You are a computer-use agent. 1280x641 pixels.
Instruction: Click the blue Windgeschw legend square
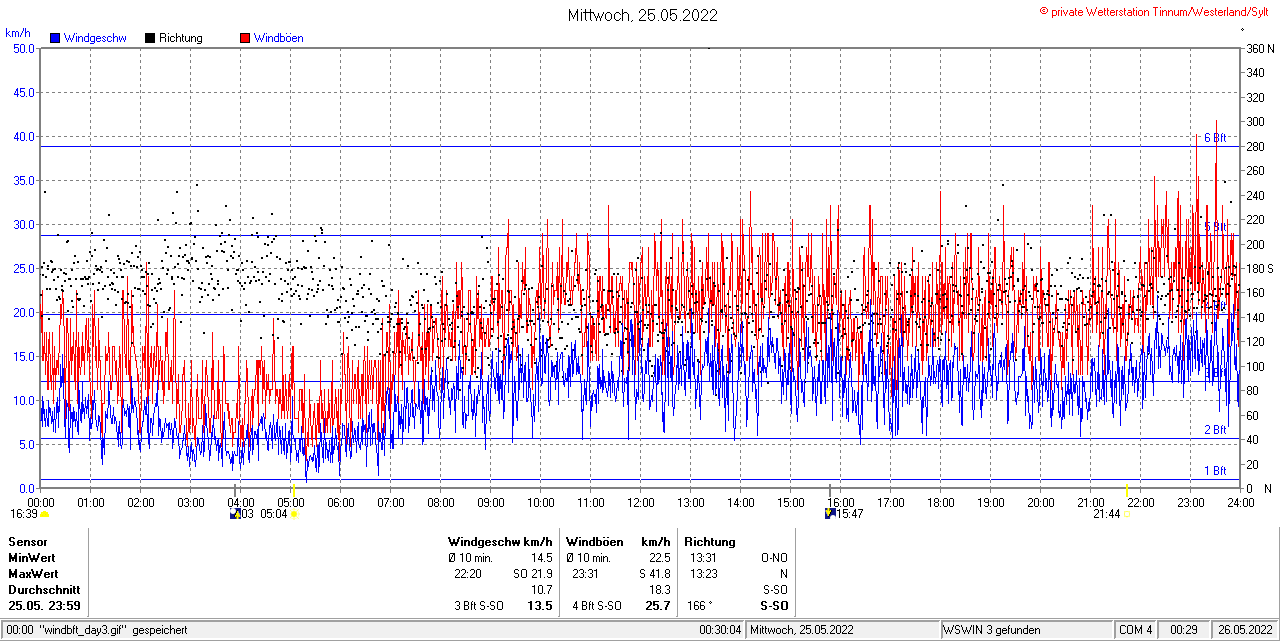pos(55,38)
